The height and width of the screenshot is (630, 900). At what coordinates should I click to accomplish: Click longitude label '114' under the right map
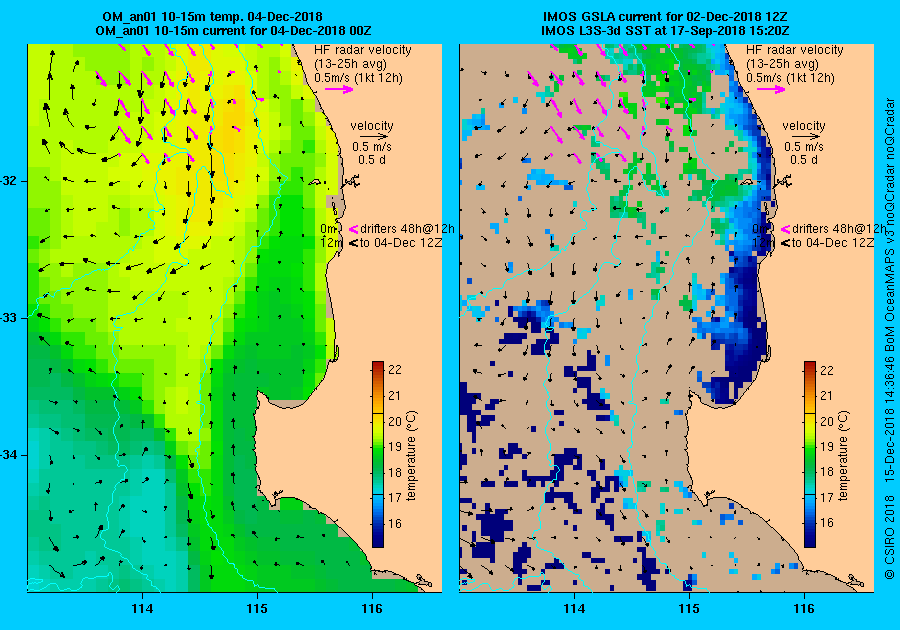tap(574, 609)
